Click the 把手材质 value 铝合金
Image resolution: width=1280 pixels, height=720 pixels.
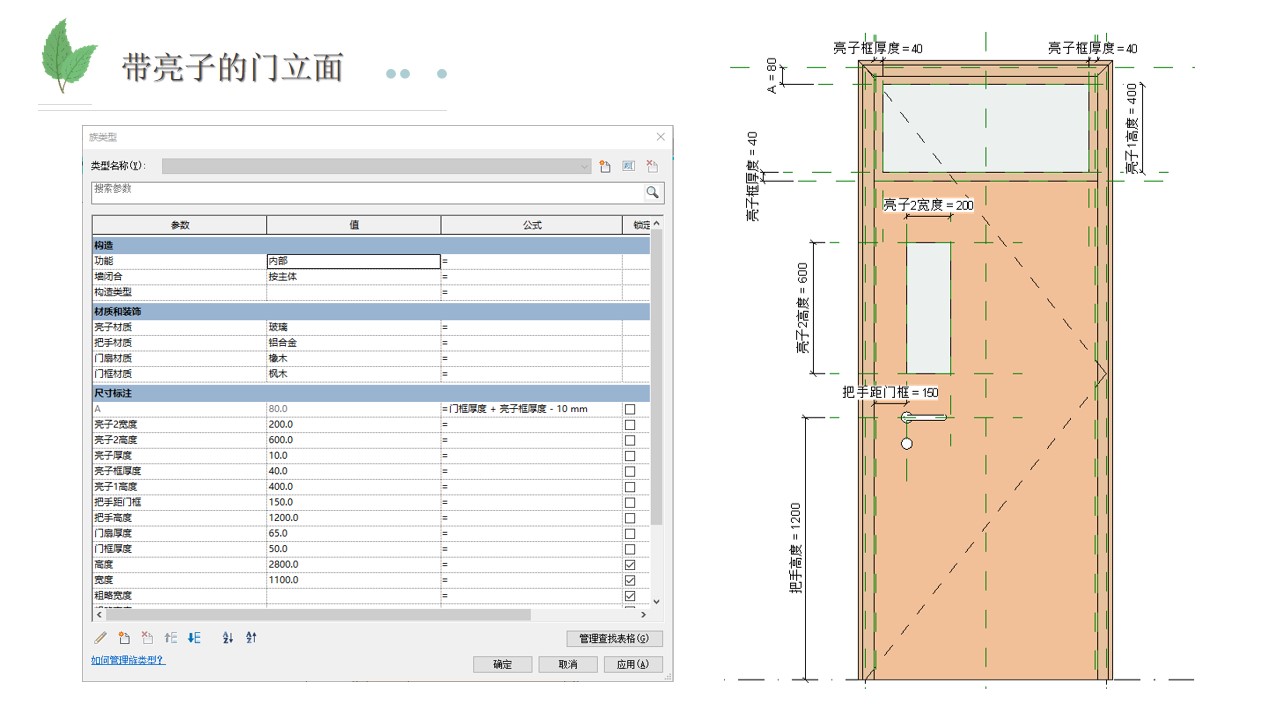(x=353, y=342)
